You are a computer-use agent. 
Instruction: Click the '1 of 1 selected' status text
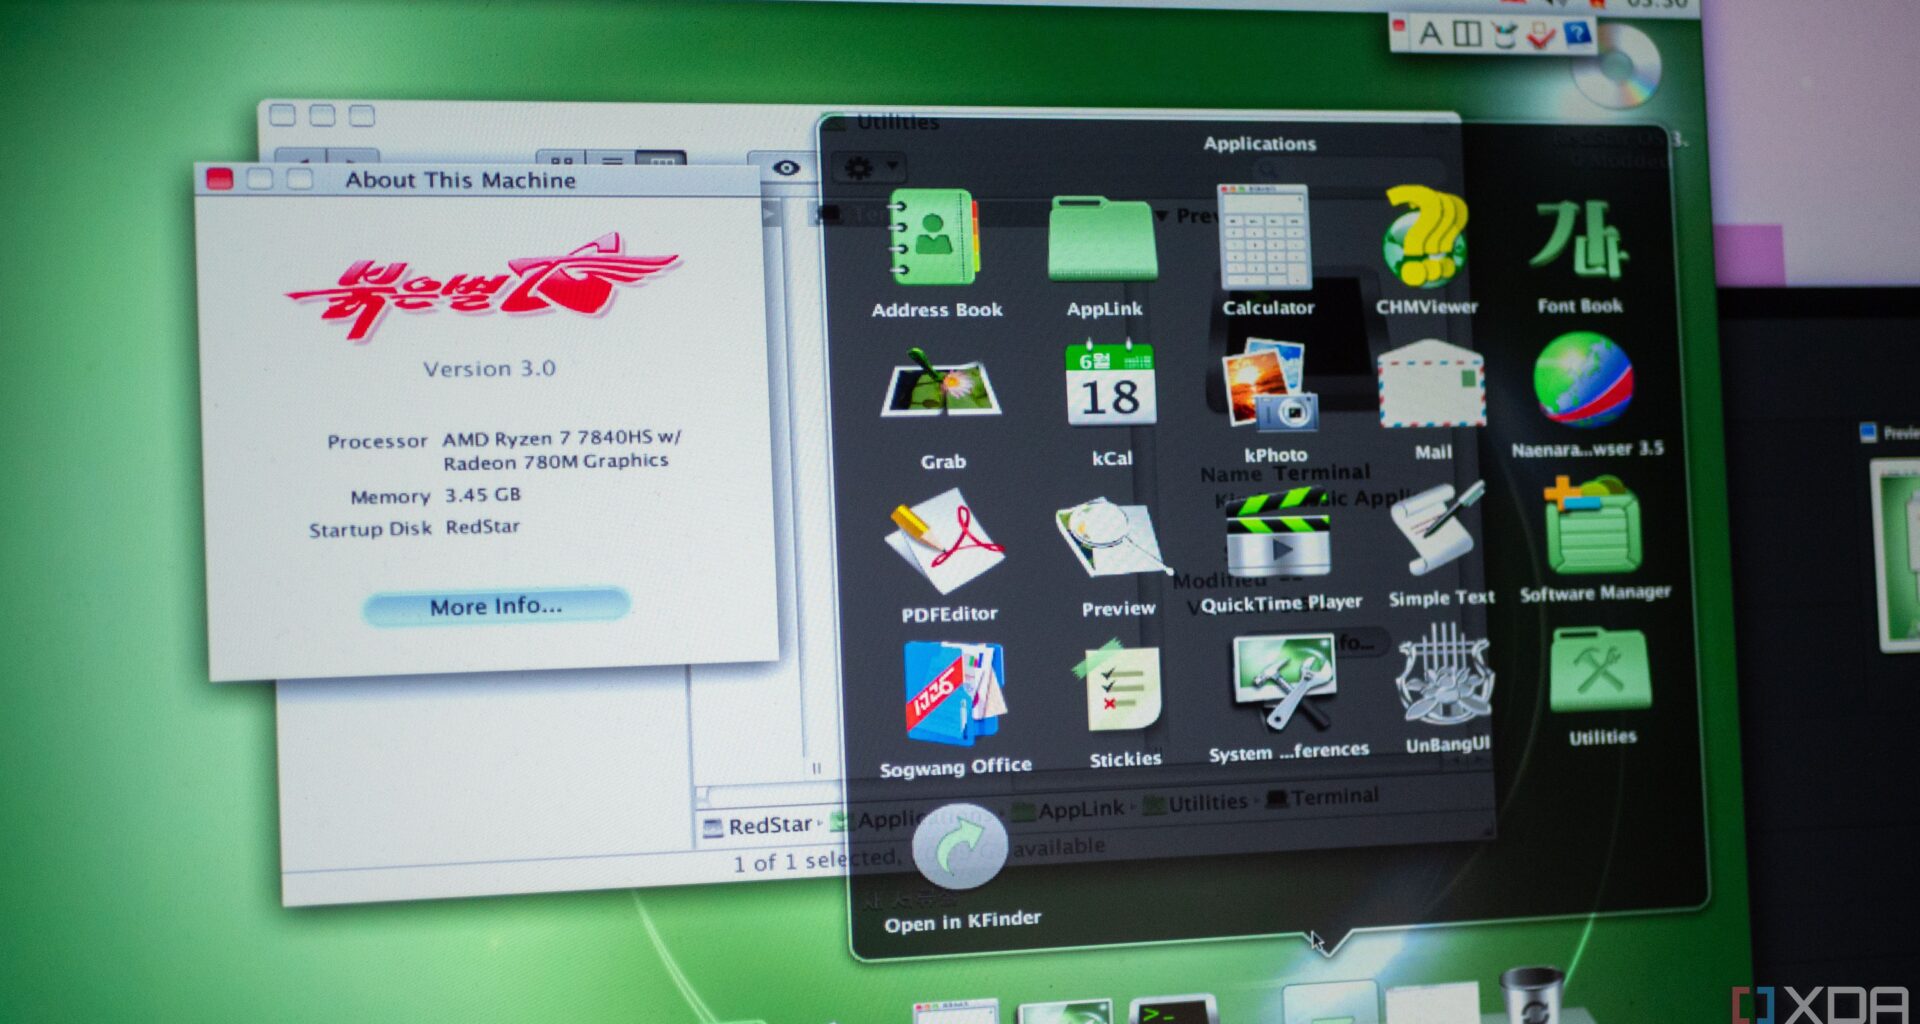tap(816, 860)
